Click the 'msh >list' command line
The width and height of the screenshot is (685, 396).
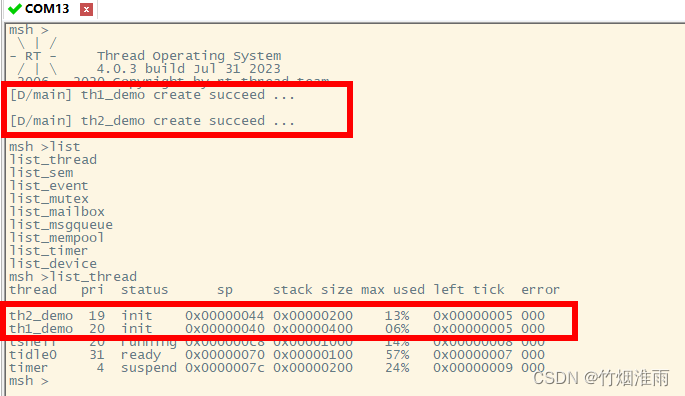45,146
